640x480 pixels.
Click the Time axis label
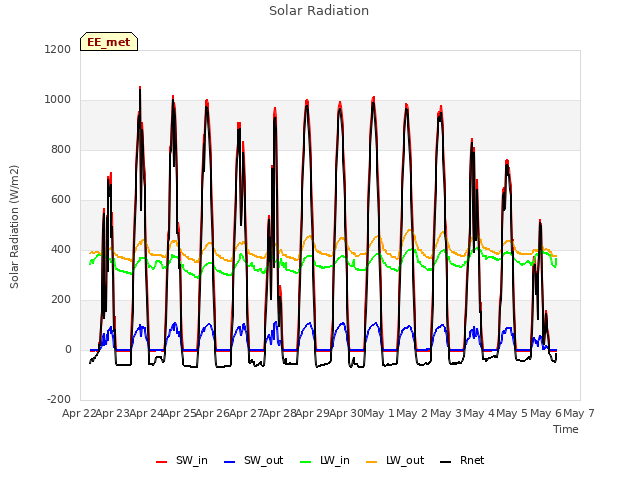[565, 429]
